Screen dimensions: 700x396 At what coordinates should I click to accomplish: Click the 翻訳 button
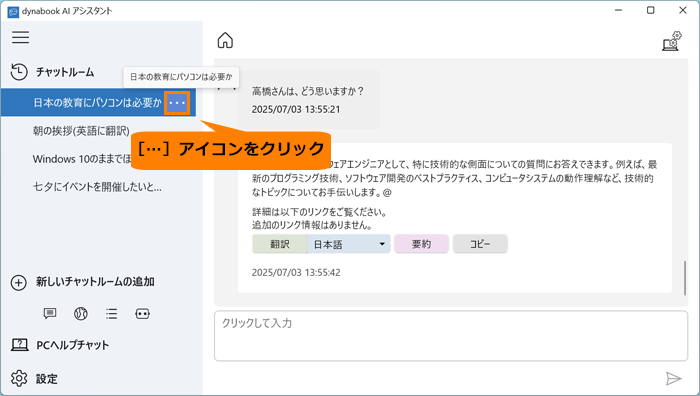pyautogui.click(x=280, y=244)
